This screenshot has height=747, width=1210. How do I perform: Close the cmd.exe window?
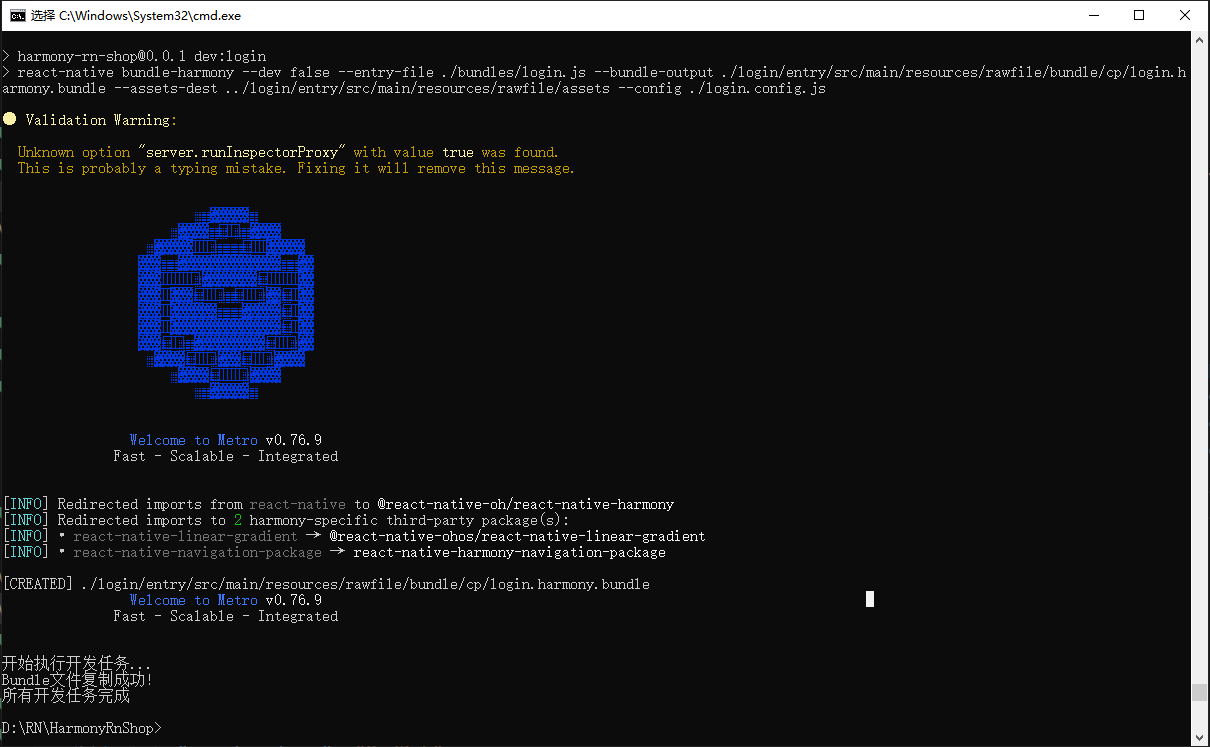[1185, 15]
